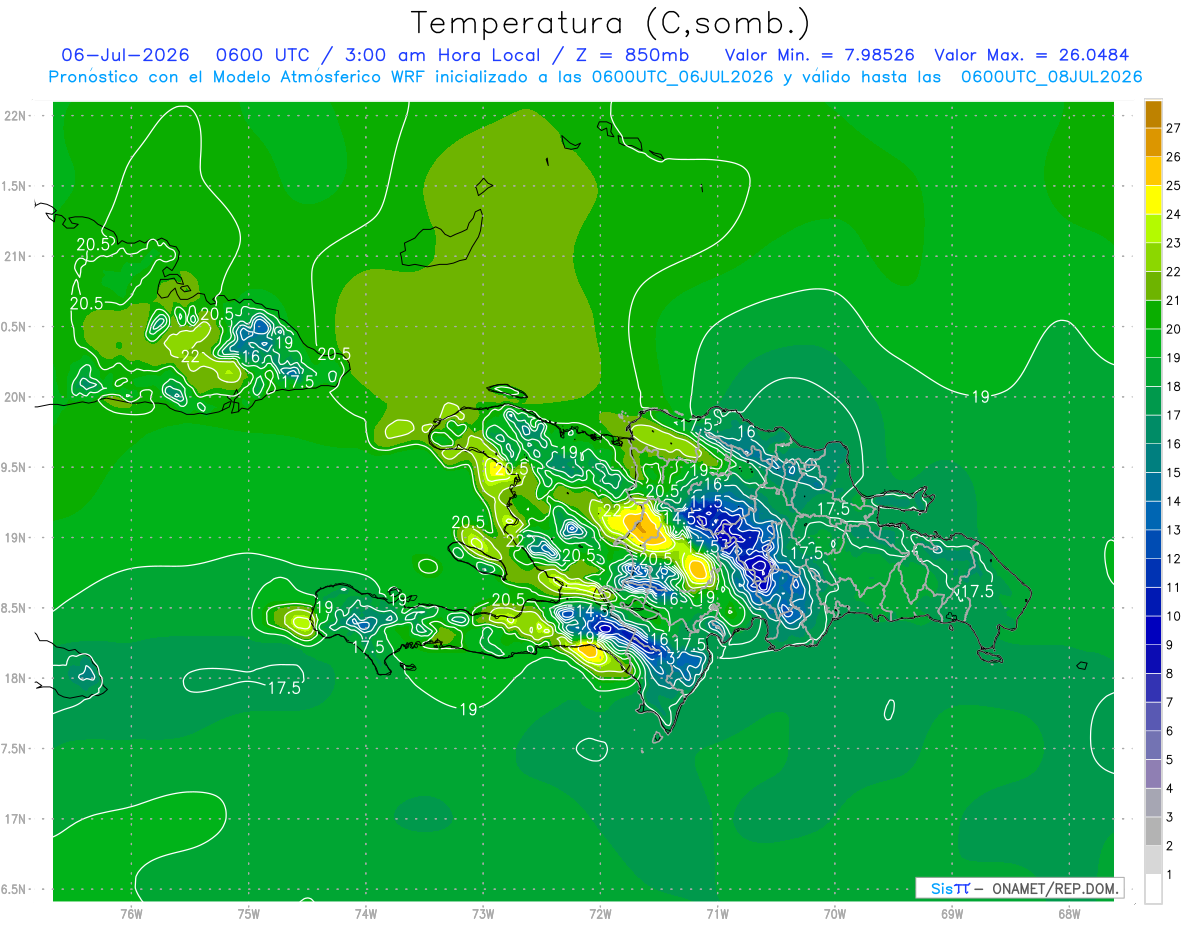Click the "Temperatura (C,somb.)" chart title

pyautogui.click(x=611, y=23)
